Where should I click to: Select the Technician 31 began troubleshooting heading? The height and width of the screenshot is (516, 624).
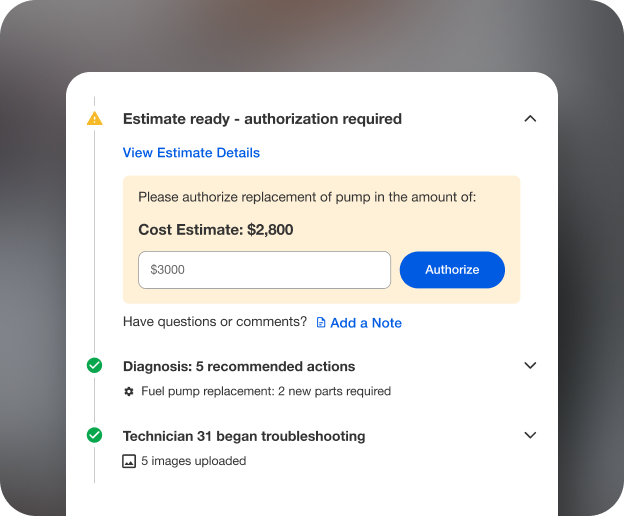(244, 436)
